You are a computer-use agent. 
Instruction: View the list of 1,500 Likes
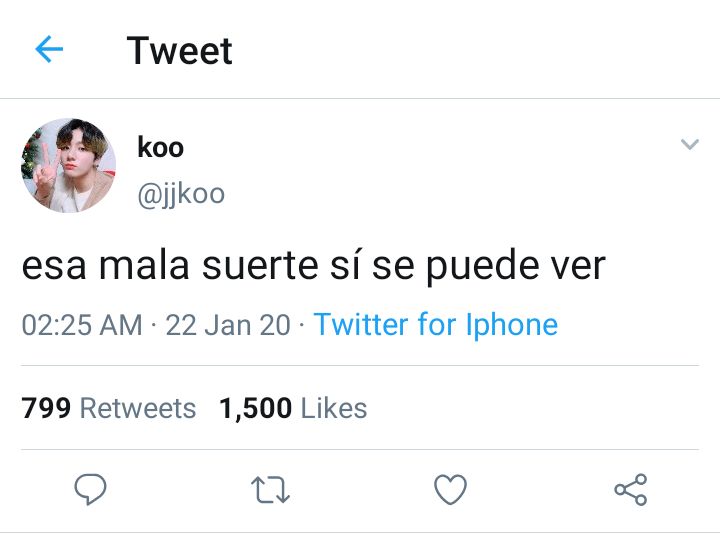click(293, 408)
